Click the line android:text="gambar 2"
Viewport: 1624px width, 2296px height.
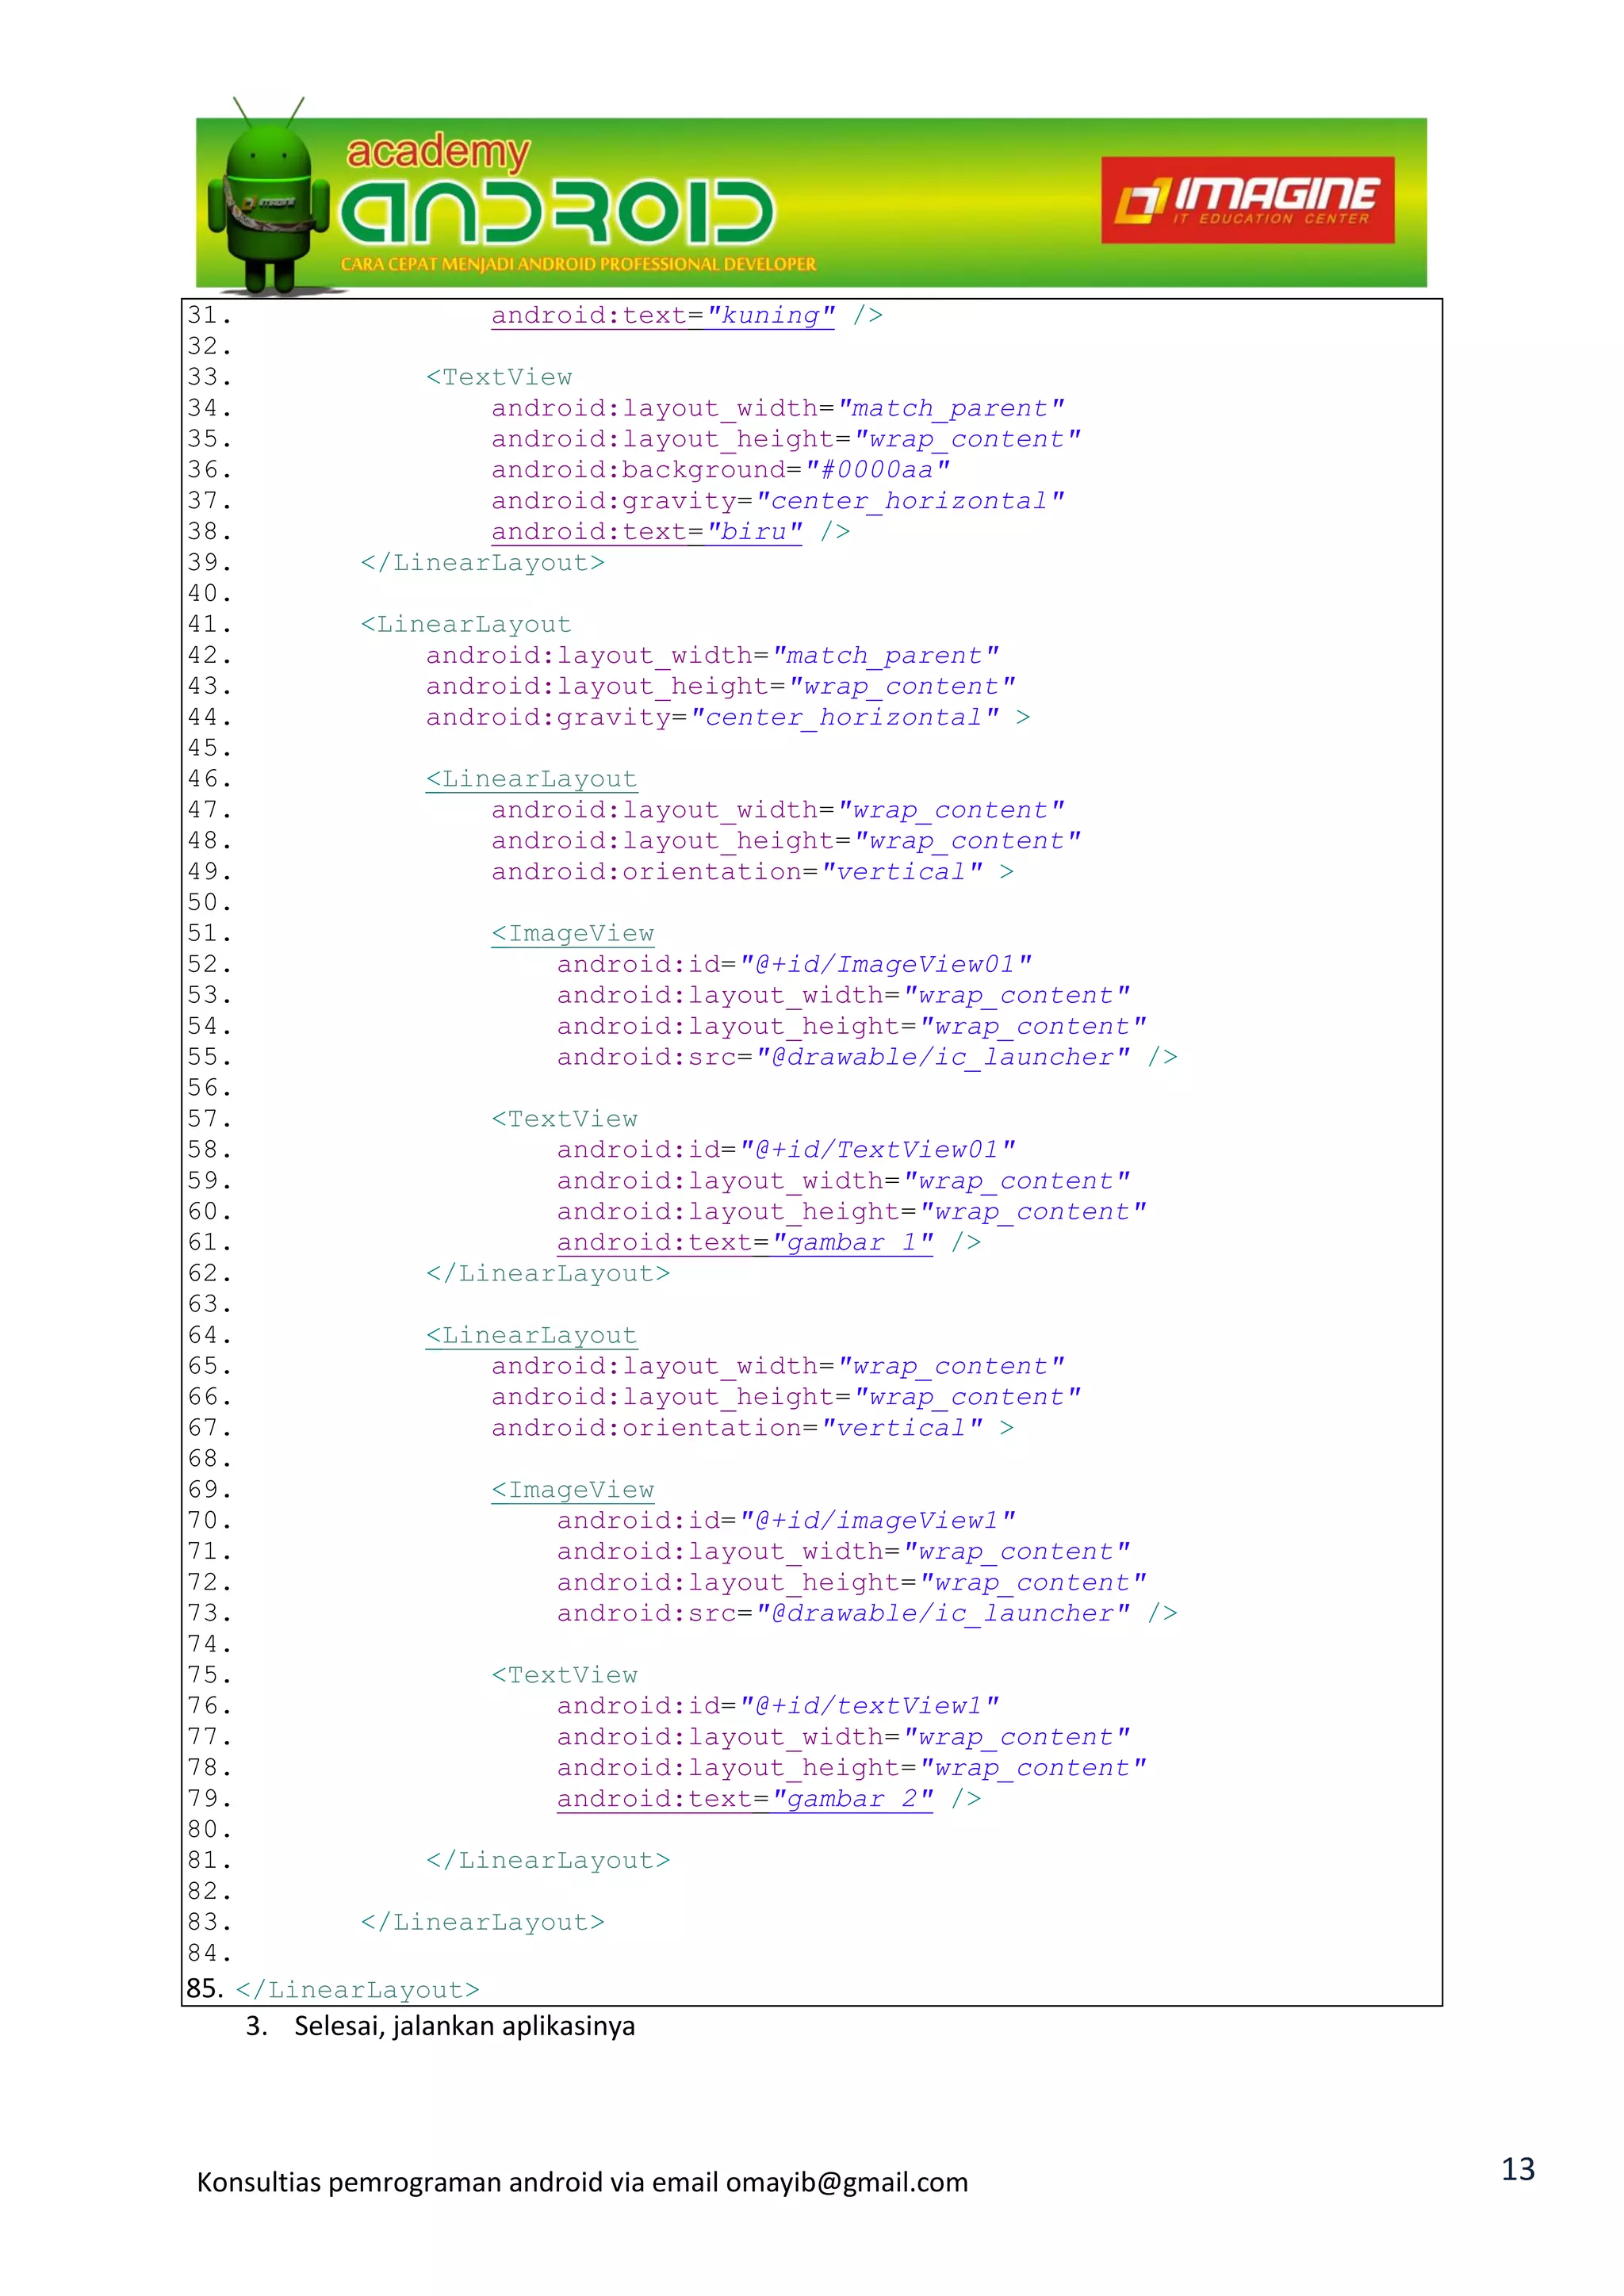point(769,1799)
